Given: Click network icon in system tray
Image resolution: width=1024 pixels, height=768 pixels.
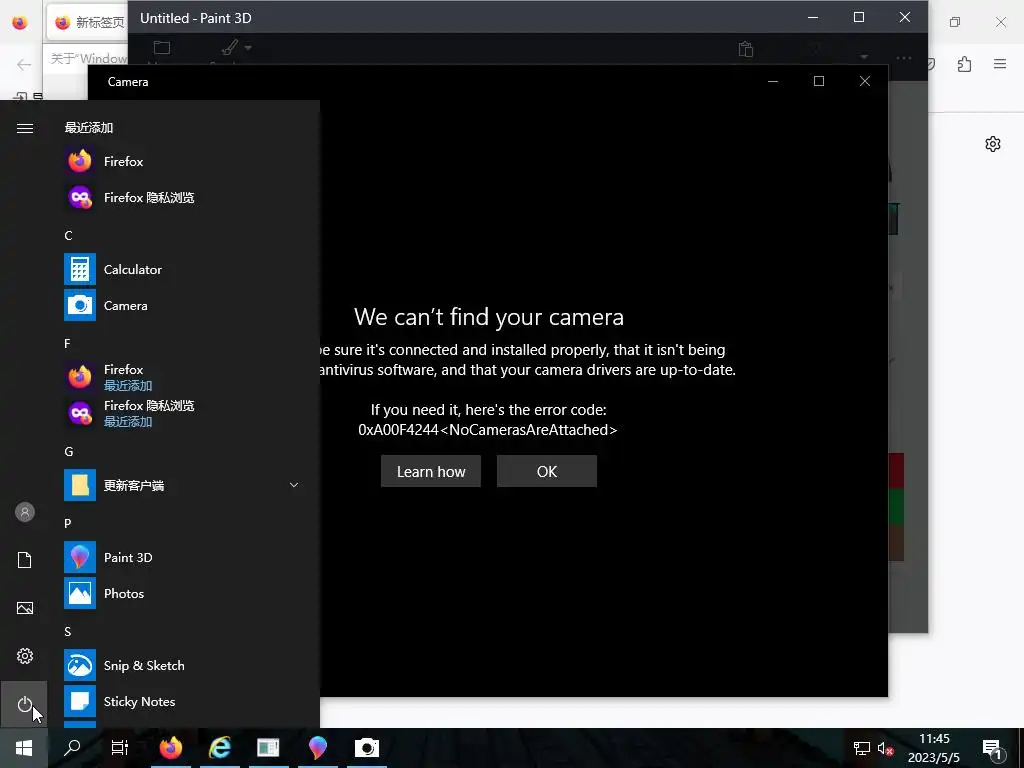Looking at the screenshot, I should click(x=862, y=748).
